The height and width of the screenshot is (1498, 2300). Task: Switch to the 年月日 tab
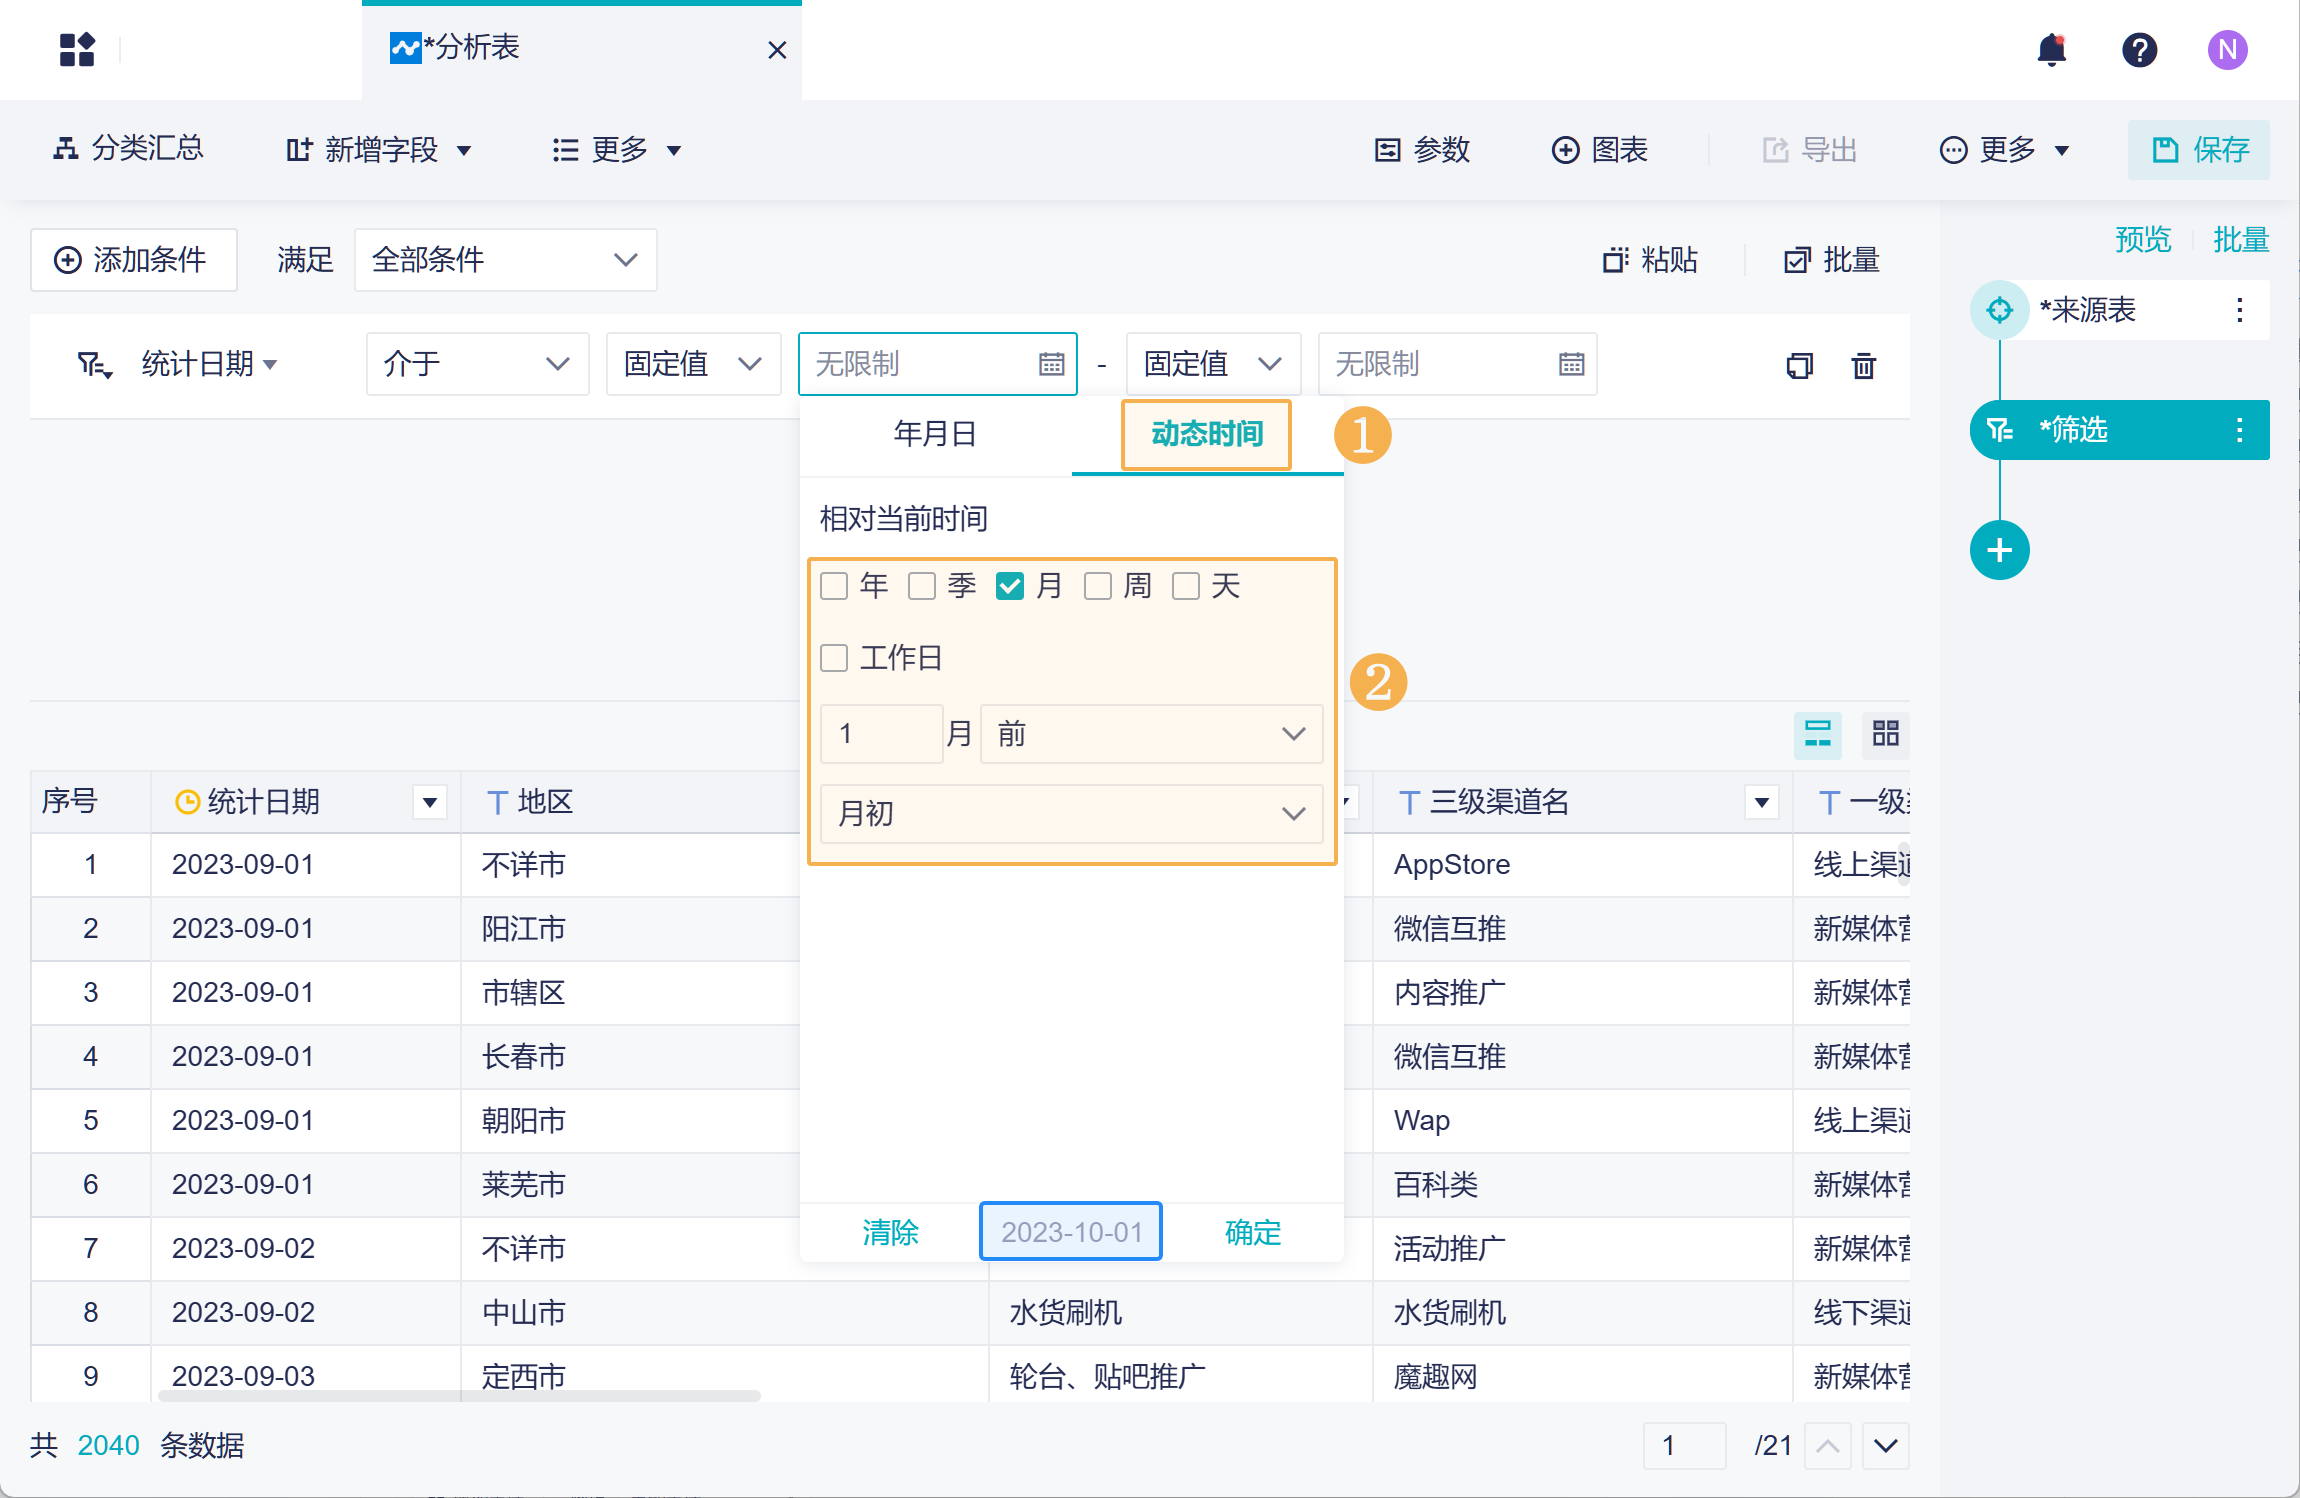click(935, 434)
